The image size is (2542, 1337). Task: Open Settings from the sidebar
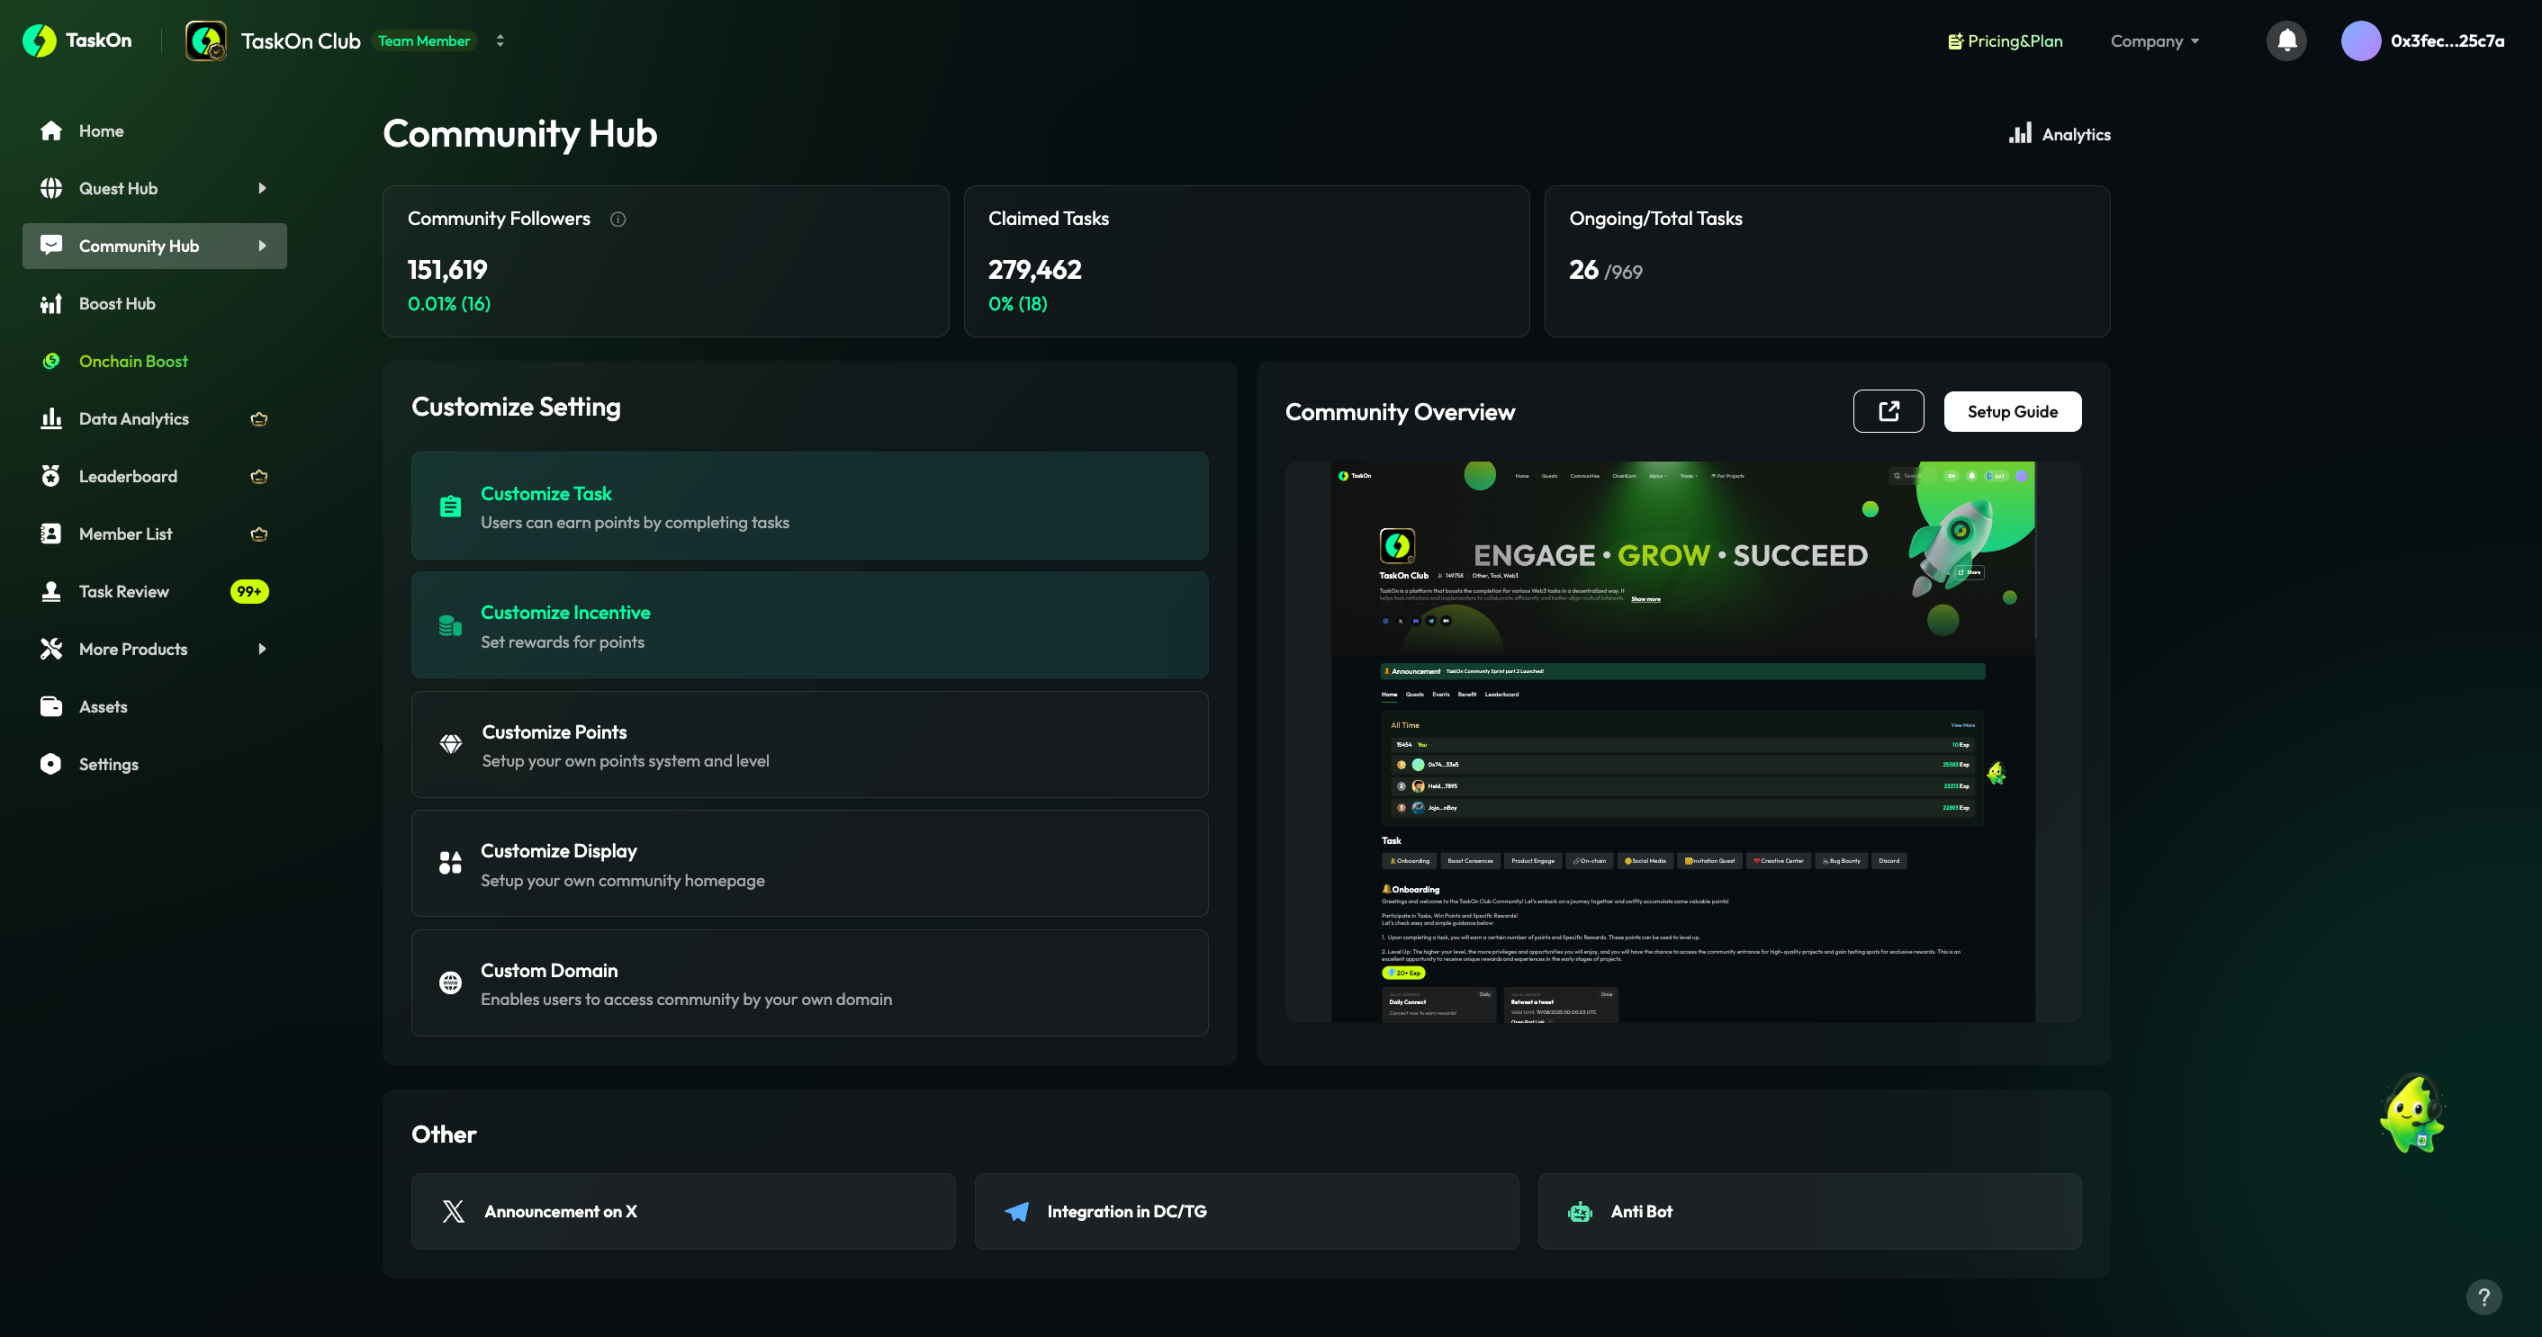coord(108,764)
